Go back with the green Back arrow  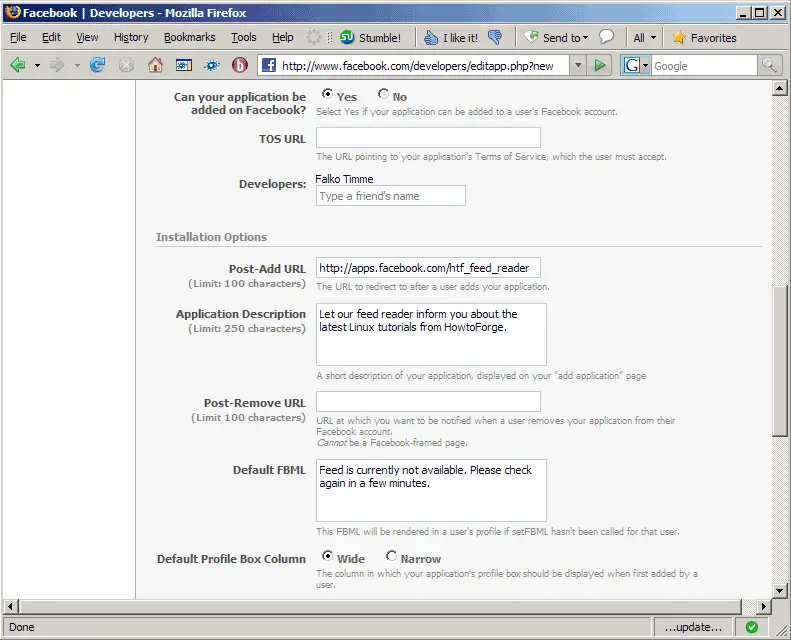18,65
